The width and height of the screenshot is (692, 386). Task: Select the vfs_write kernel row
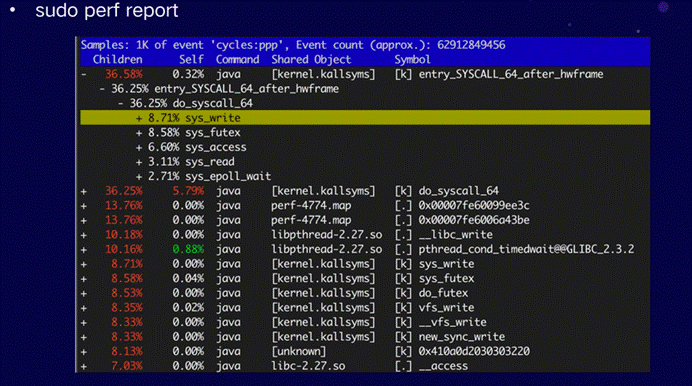(365, 307)
